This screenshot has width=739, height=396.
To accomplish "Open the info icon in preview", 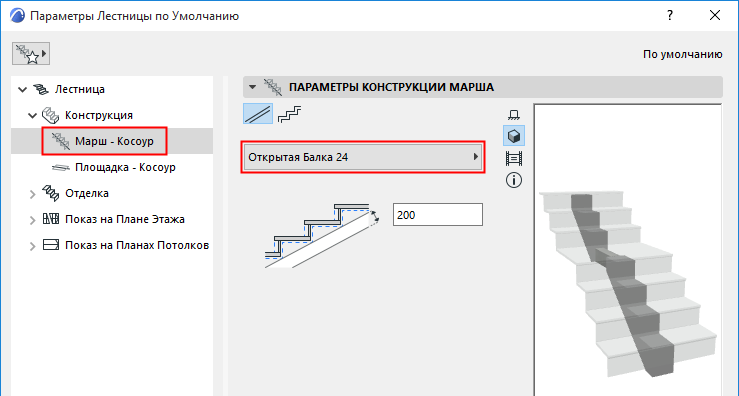I will click(x=514, y=180).
